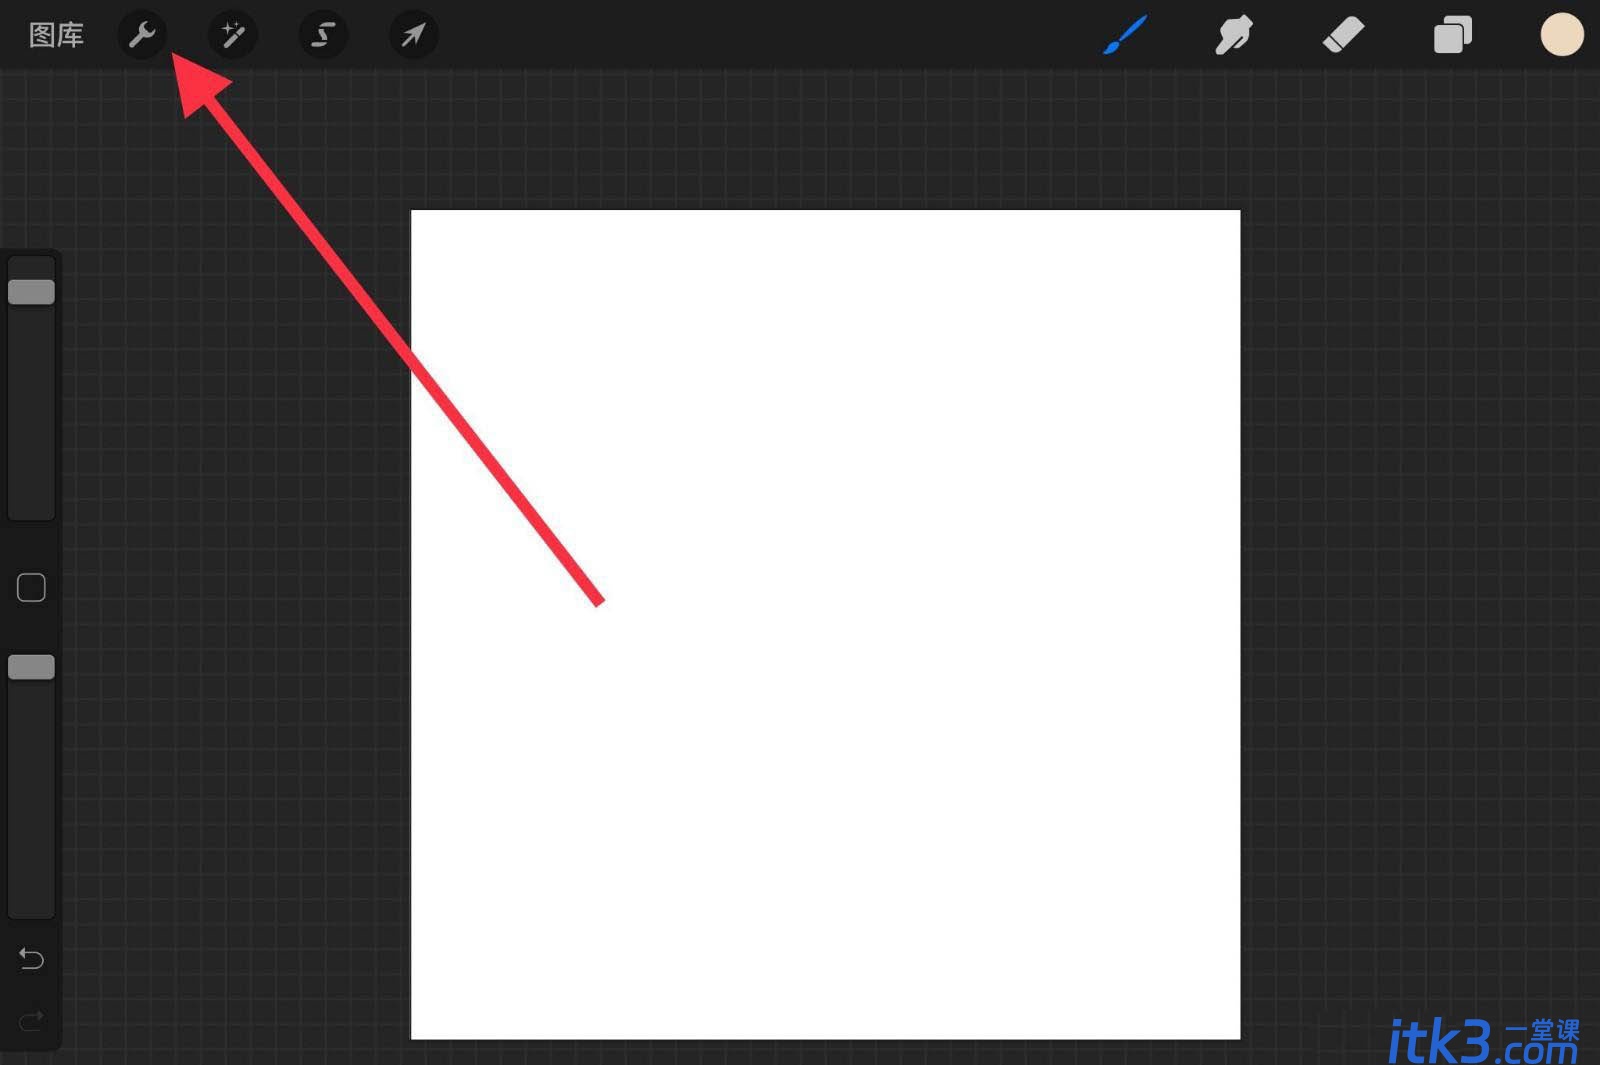1600x1065 pixels.
Task: Open the wrench Actions menu
Action: (x=143, y=36)
